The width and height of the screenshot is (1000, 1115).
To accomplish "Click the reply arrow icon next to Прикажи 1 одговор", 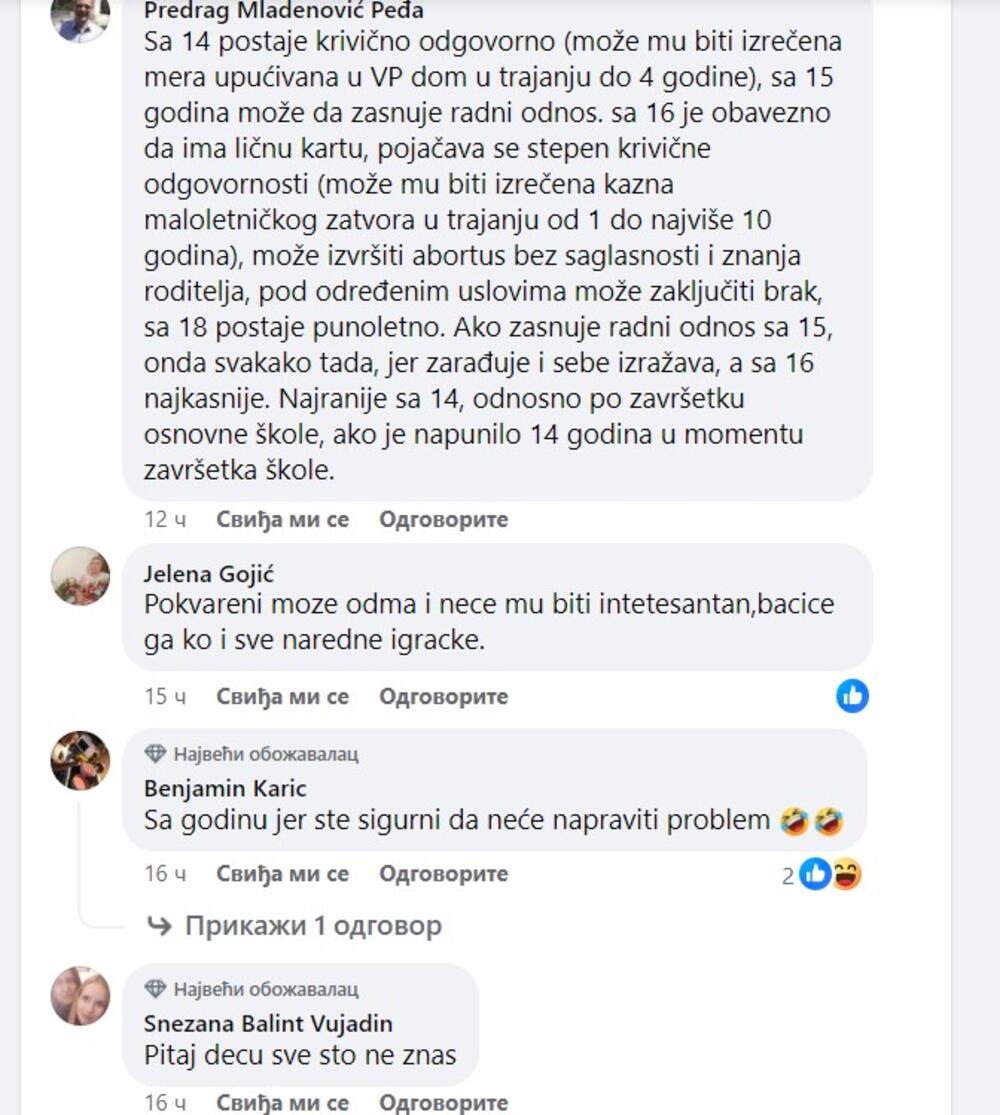I will 159,925.
